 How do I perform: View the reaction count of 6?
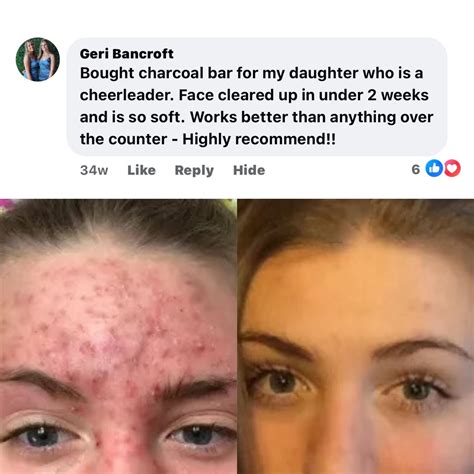click(x=415, y=169)
